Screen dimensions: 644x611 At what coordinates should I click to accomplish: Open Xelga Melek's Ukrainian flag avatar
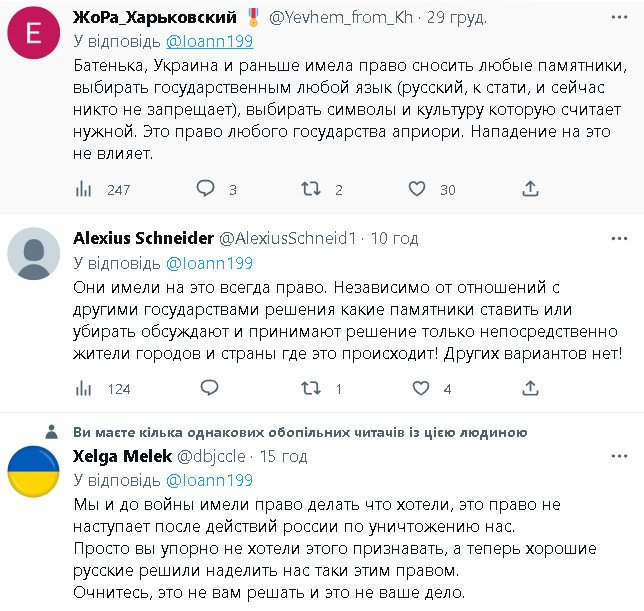coord(34,471)
